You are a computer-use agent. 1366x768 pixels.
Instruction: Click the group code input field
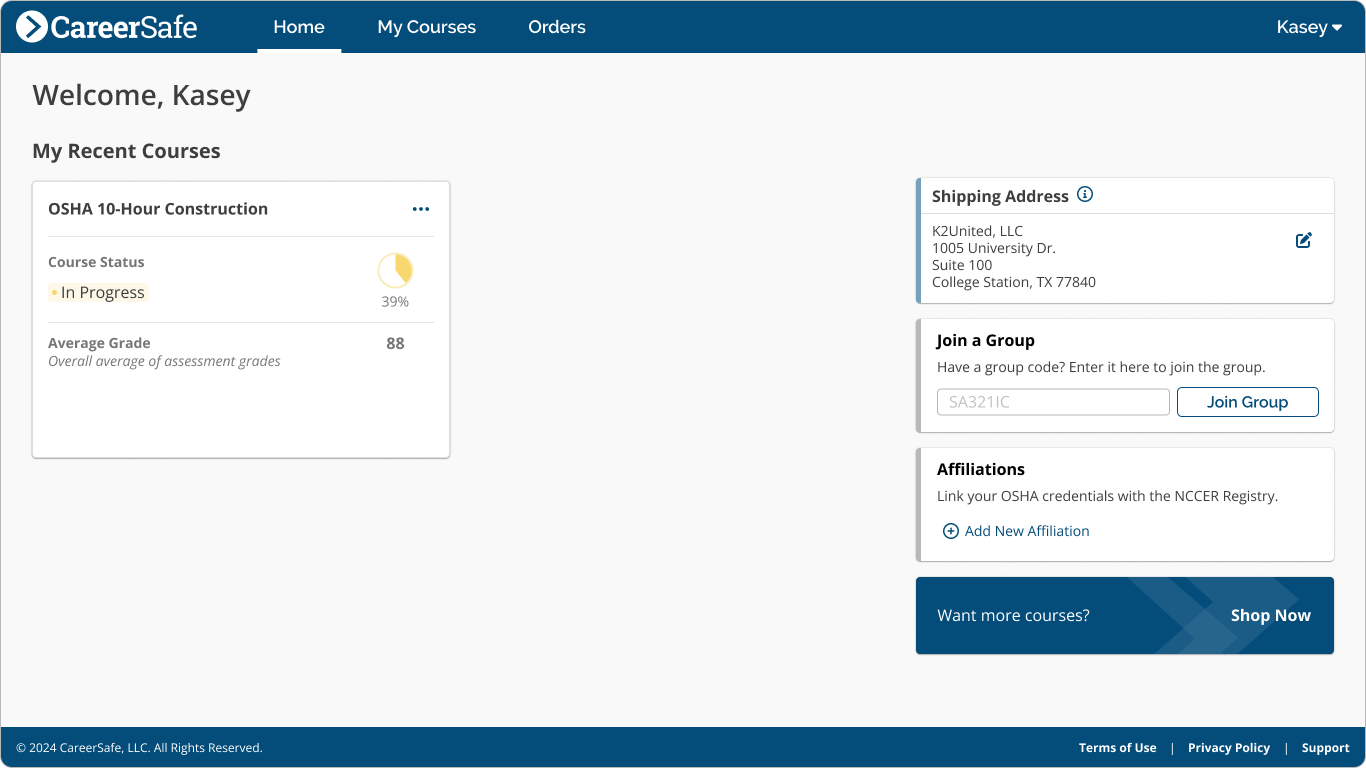pyautogui.click(x=1052, y=402)
